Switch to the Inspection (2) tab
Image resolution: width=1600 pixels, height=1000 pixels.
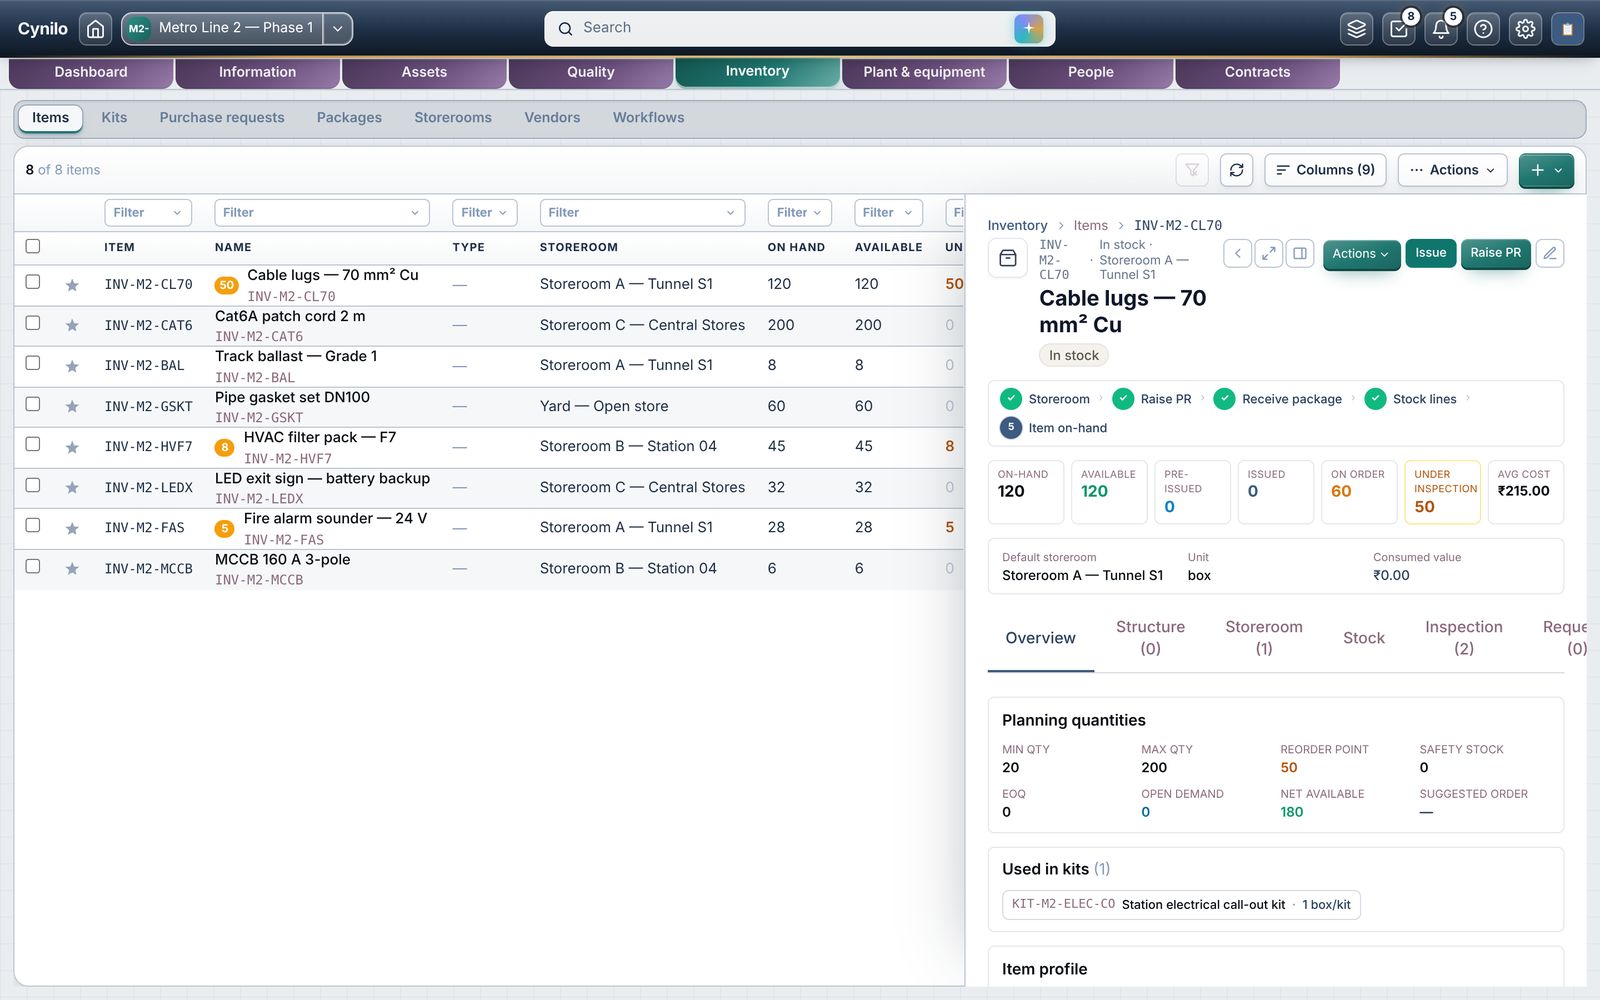[x=1463, y=637]
